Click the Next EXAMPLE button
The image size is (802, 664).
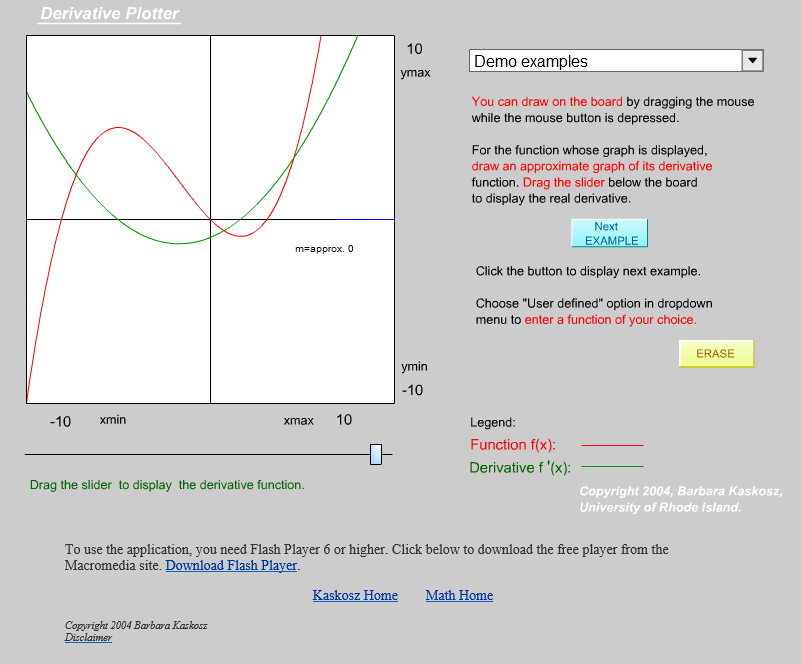click(x=609, y=233)
